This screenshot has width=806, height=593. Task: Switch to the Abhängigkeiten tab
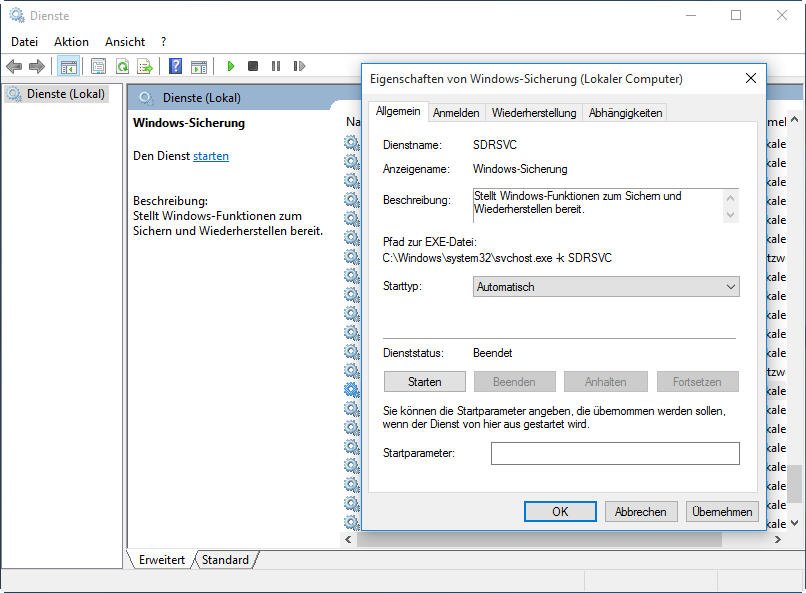[x=625, y=113]
